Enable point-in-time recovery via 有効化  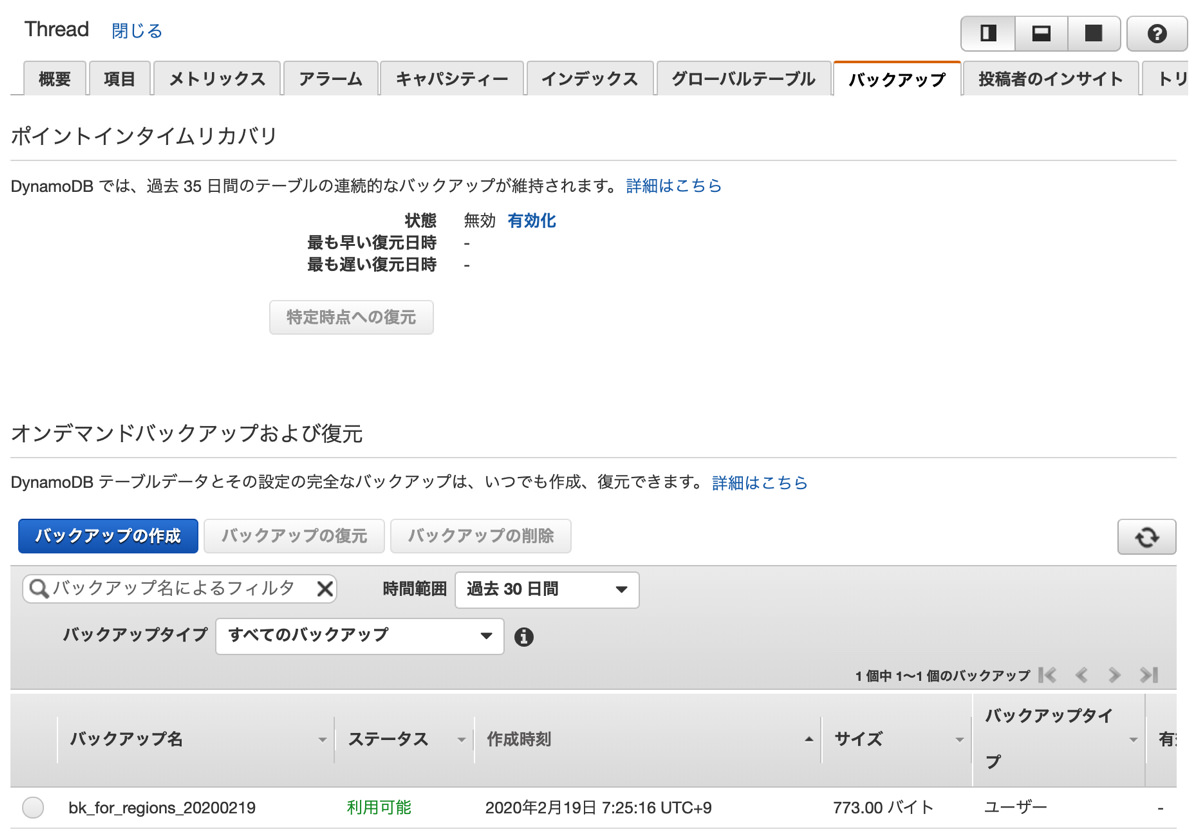[x=531, y=221]
